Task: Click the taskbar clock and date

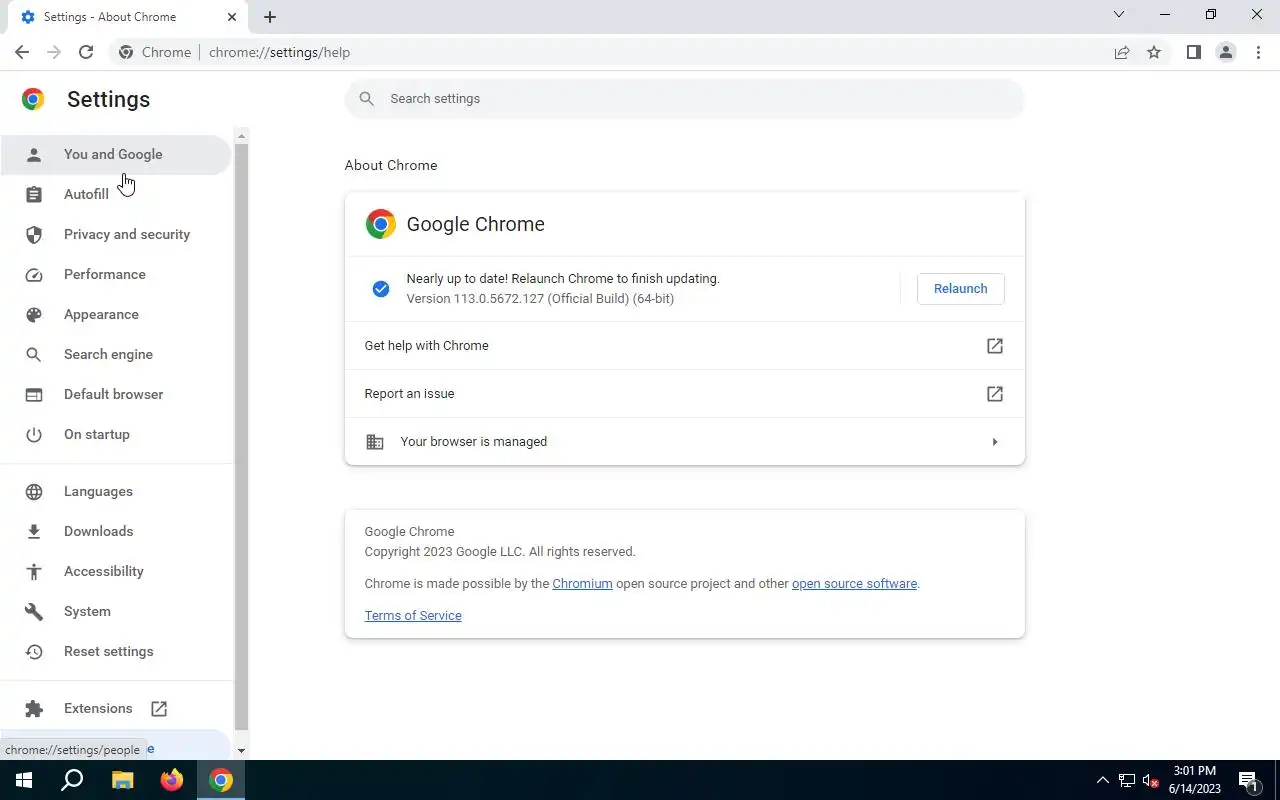Action: pyautogui.click(x=1195, y=780)
